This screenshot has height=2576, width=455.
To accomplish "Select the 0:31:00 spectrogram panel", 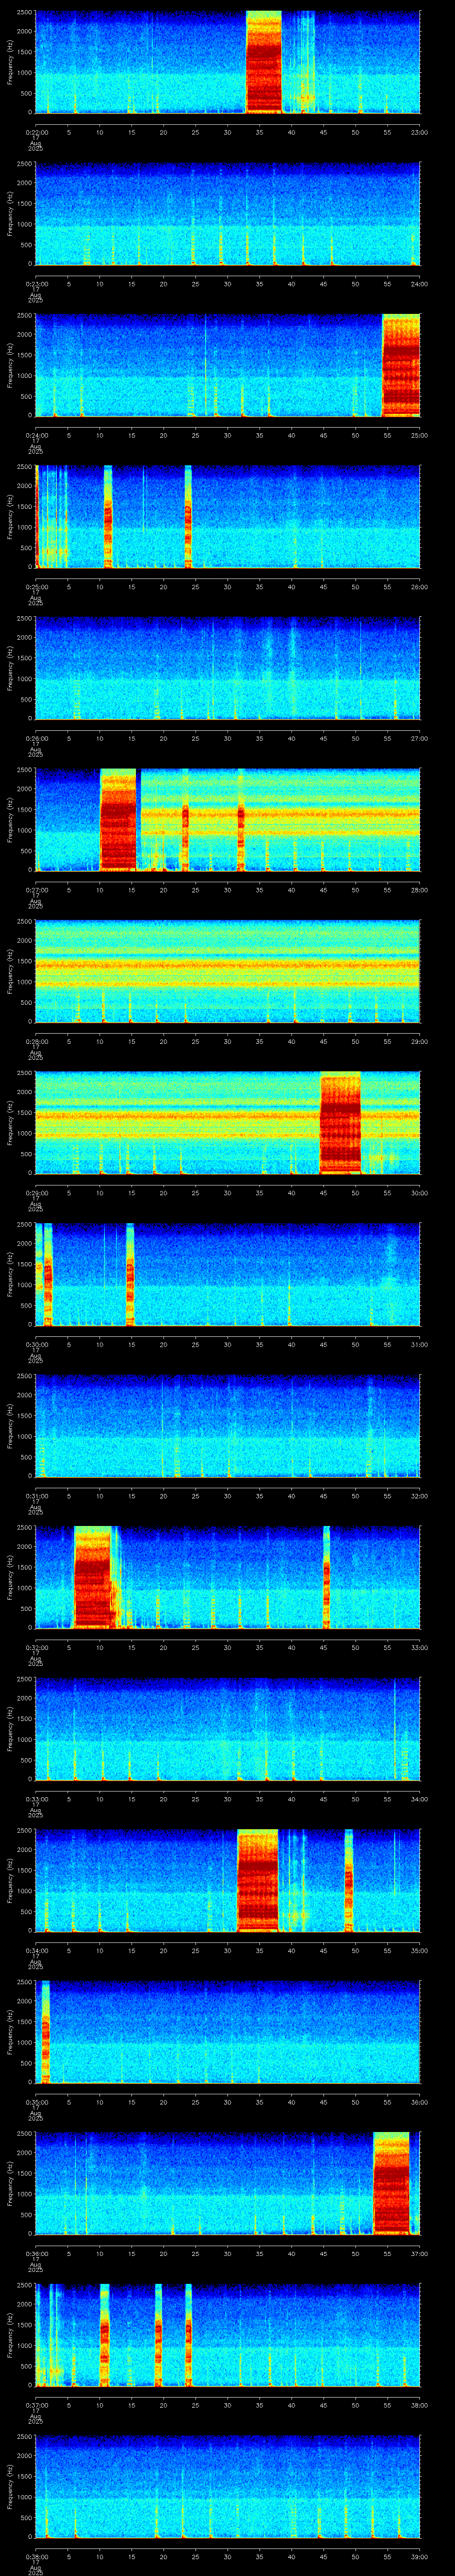I will 228,1425.
